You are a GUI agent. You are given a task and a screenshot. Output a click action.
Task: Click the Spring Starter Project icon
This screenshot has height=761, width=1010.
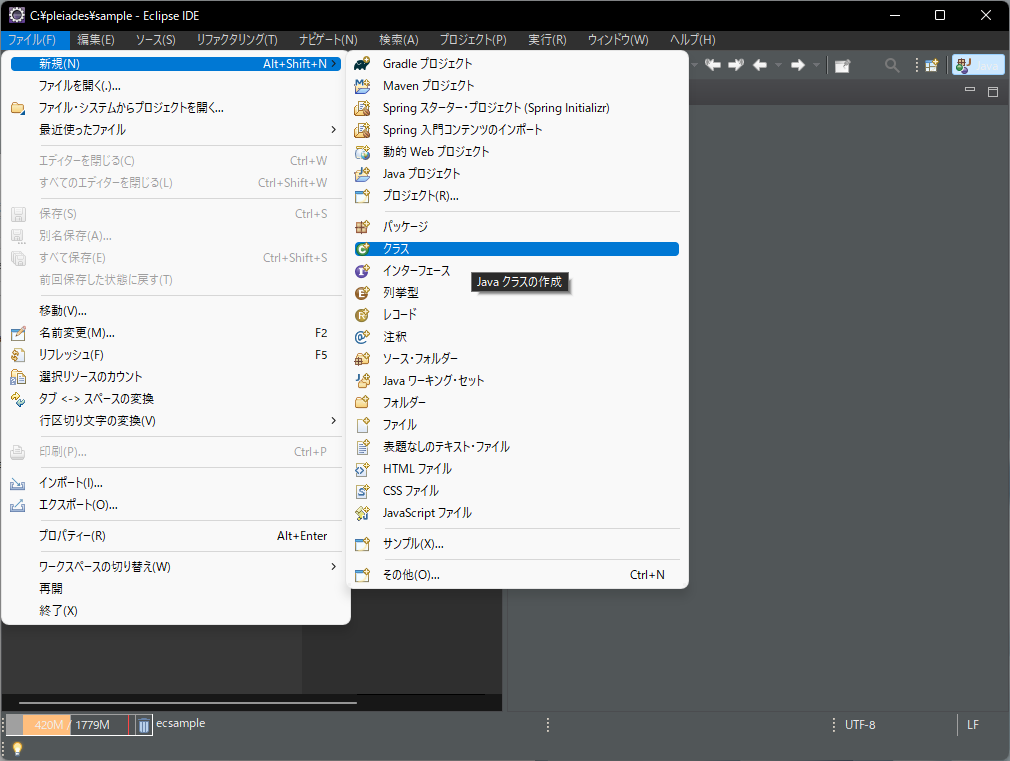pyautogui.click(x=363, y=108)
